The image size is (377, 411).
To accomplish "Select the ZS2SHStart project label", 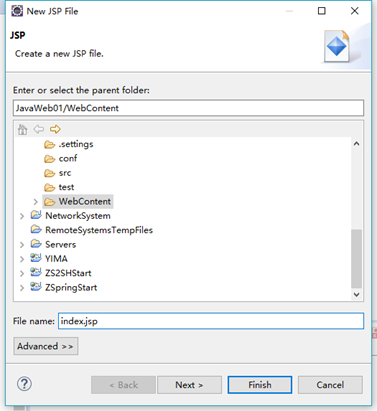I will 68,273.
